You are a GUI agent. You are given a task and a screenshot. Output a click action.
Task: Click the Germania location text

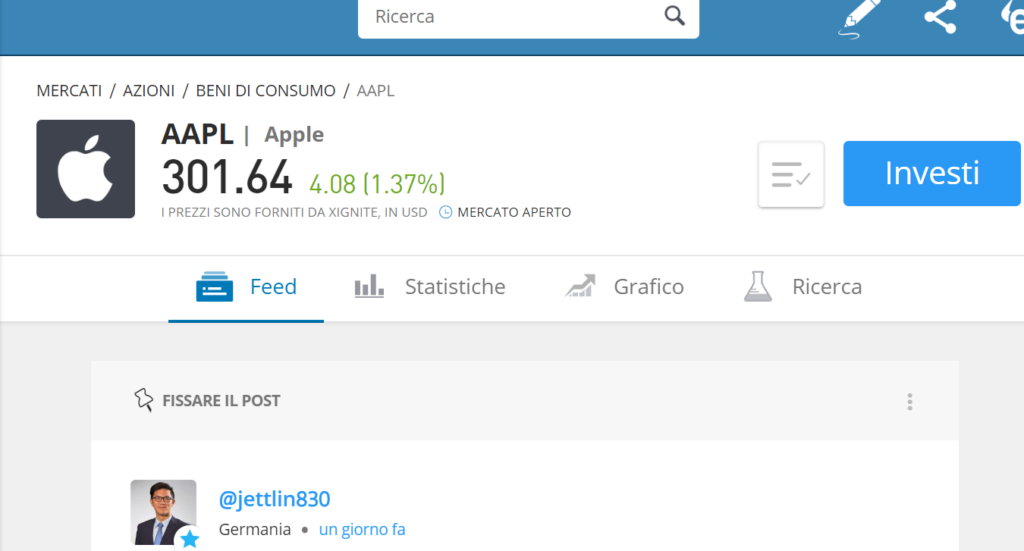pos(255,529)
